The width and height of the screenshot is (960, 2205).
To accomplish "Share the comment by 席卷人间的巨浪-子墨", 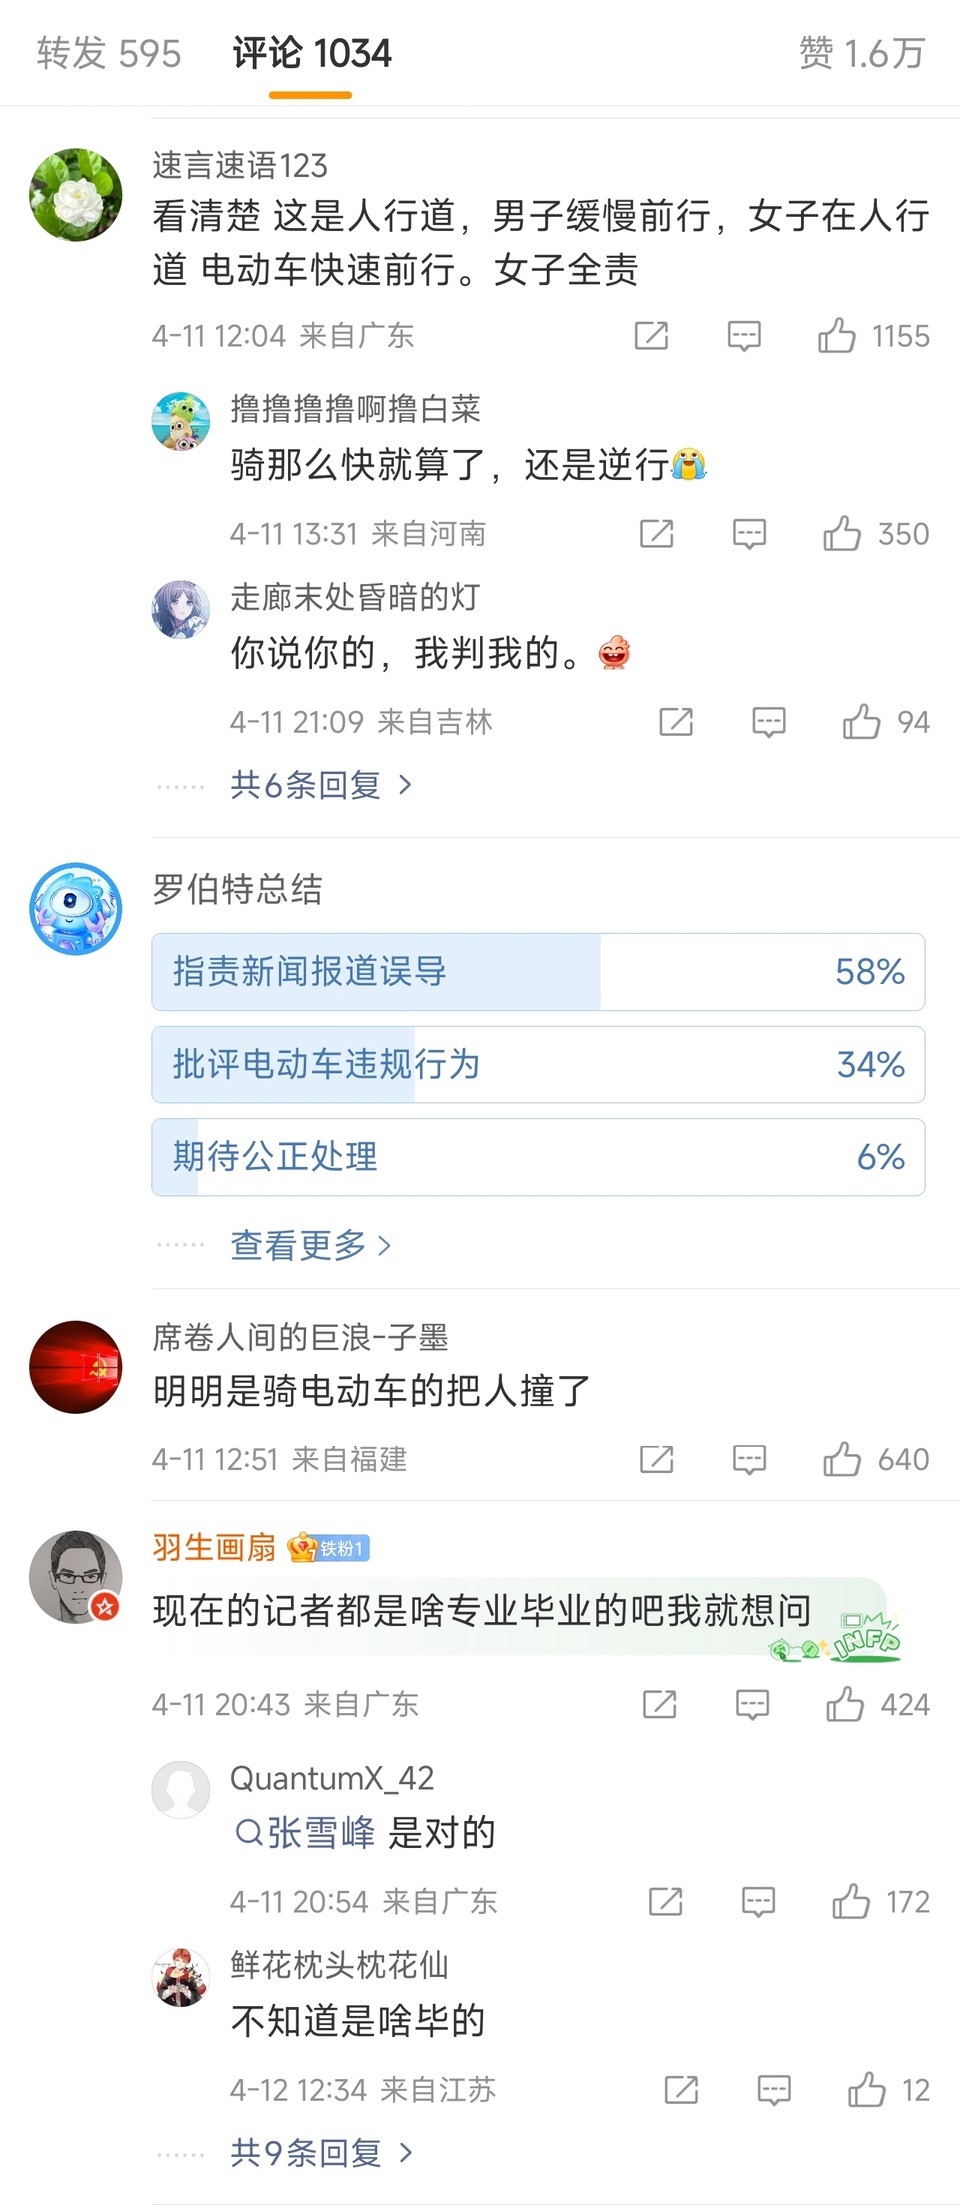I will (x=656, y=1460).
